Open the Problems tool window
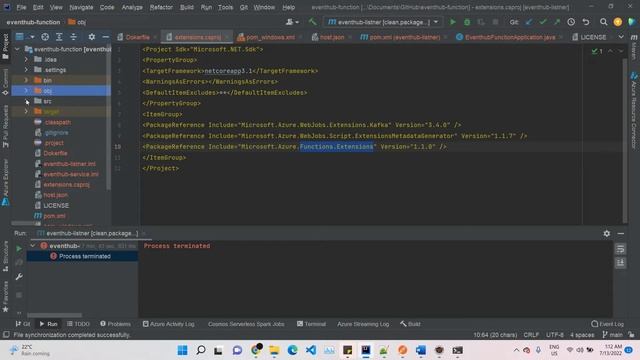 point(116,324)
